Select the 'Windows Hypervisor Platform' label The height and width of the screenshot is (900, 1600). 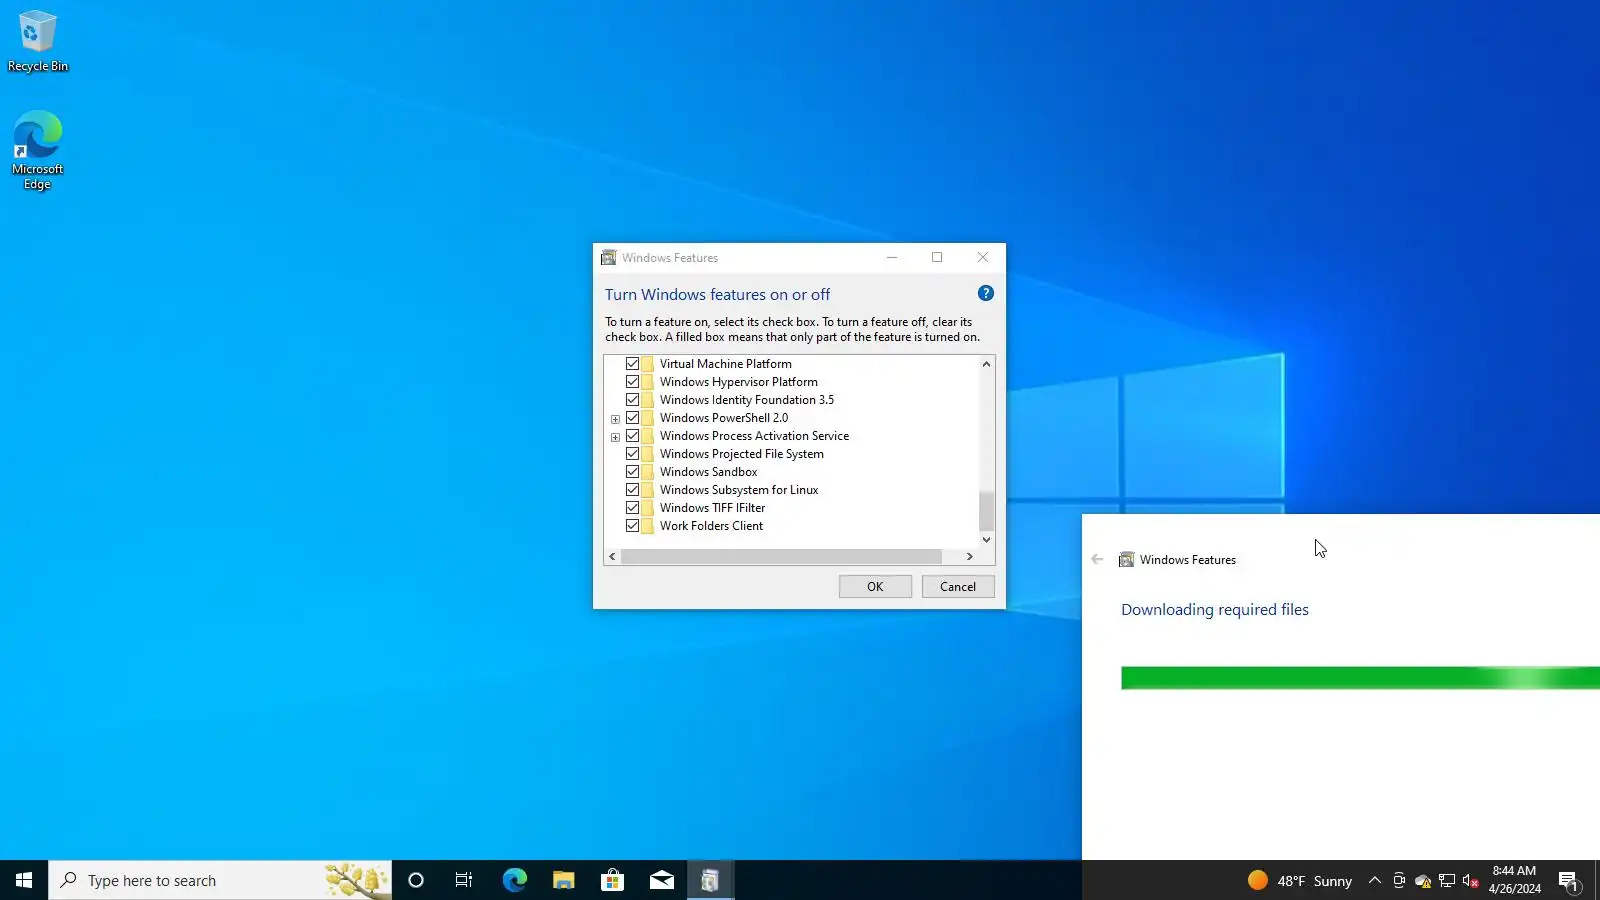pos(739,382)
